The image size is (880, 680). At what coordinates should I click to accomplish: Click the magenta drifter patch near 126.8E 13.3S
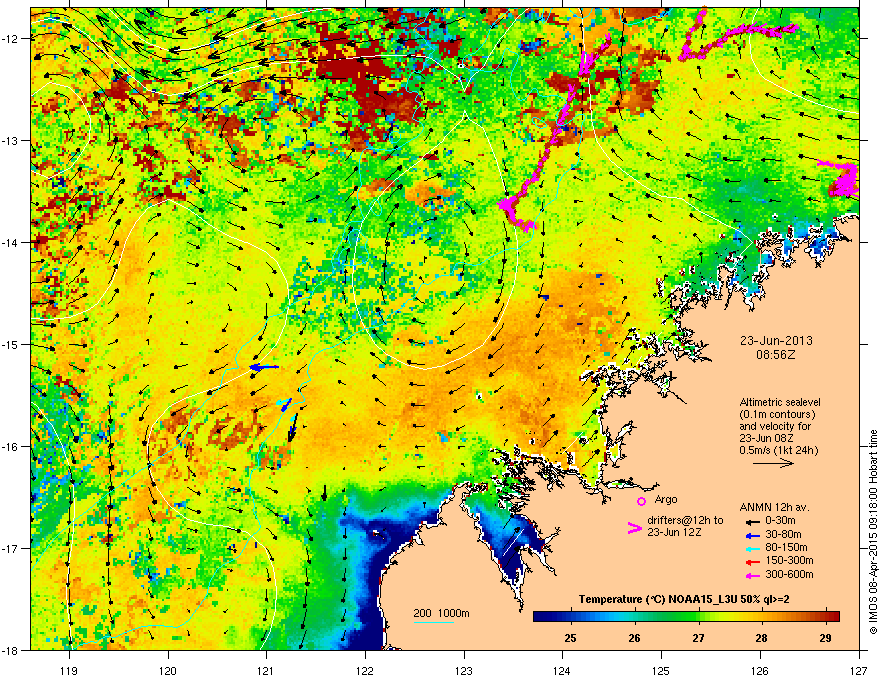click(844, 180)
